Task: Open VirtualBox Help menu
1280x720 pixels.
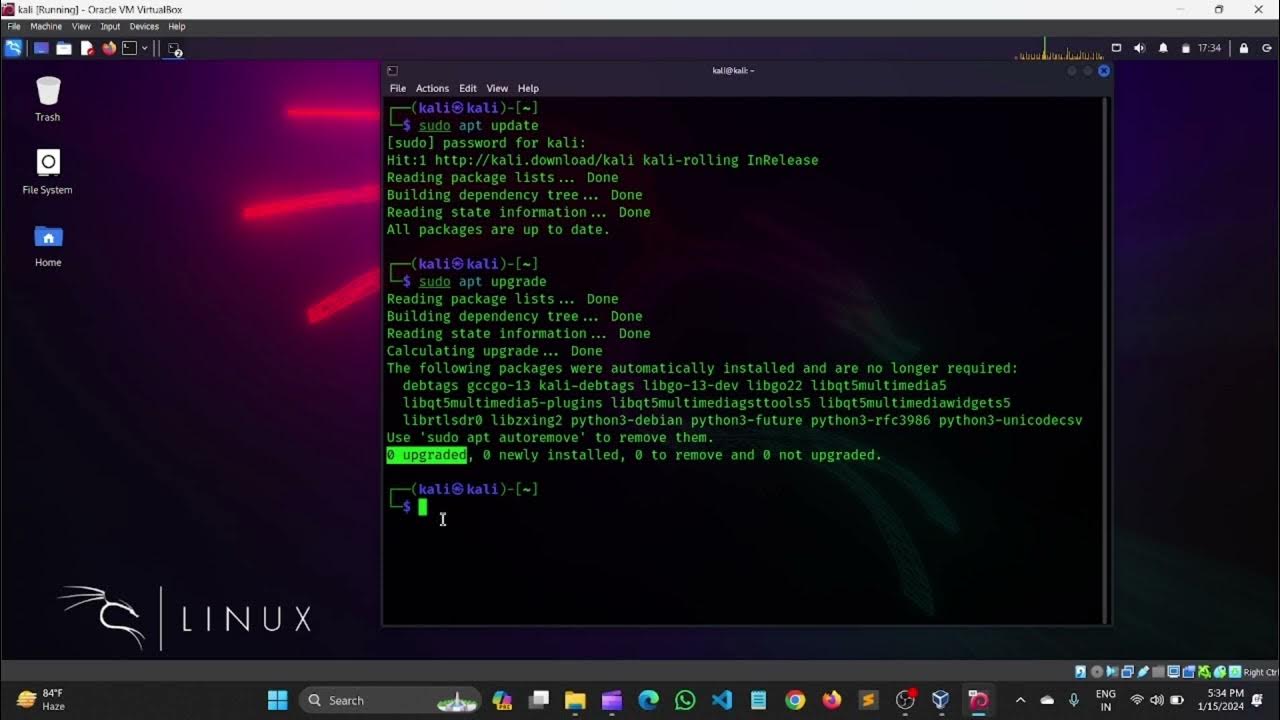Action: pos(177,27)
